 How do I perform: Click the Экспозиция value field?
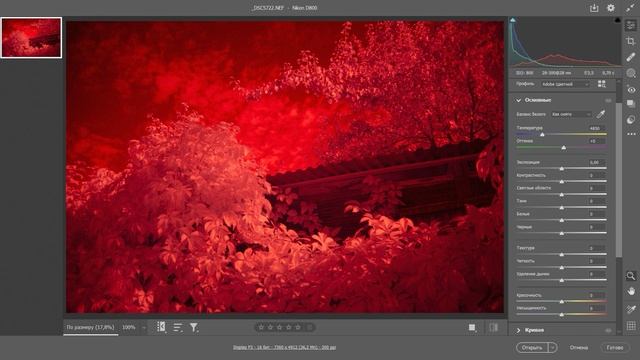click(x=596, y=162)
